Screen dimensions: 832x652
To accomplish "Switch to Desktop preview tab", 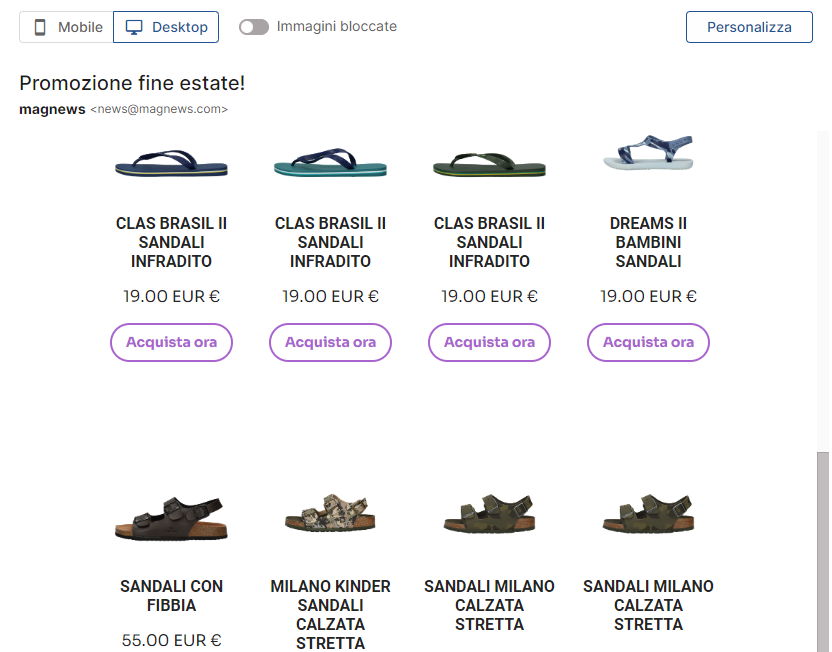I will [x=166, y=27].
